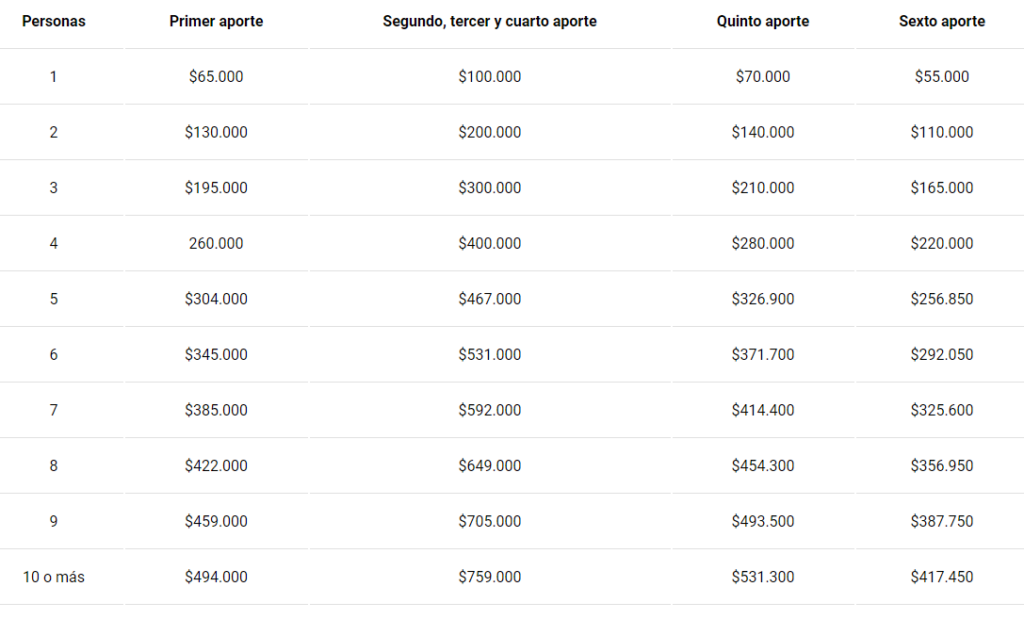Click the $325.600 cell in row 7
Viewport: 1024px width, 619px height.
942,410
